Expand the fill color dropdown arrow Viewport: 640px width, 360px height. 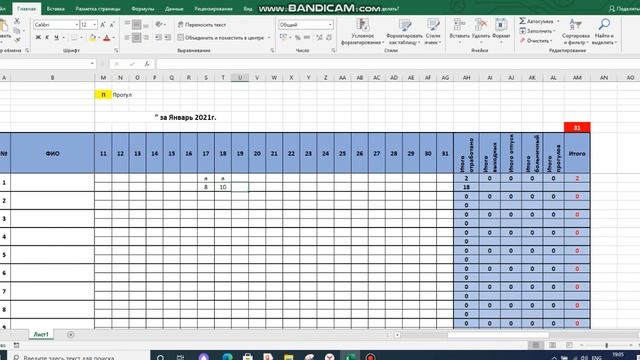click(99, 38)
